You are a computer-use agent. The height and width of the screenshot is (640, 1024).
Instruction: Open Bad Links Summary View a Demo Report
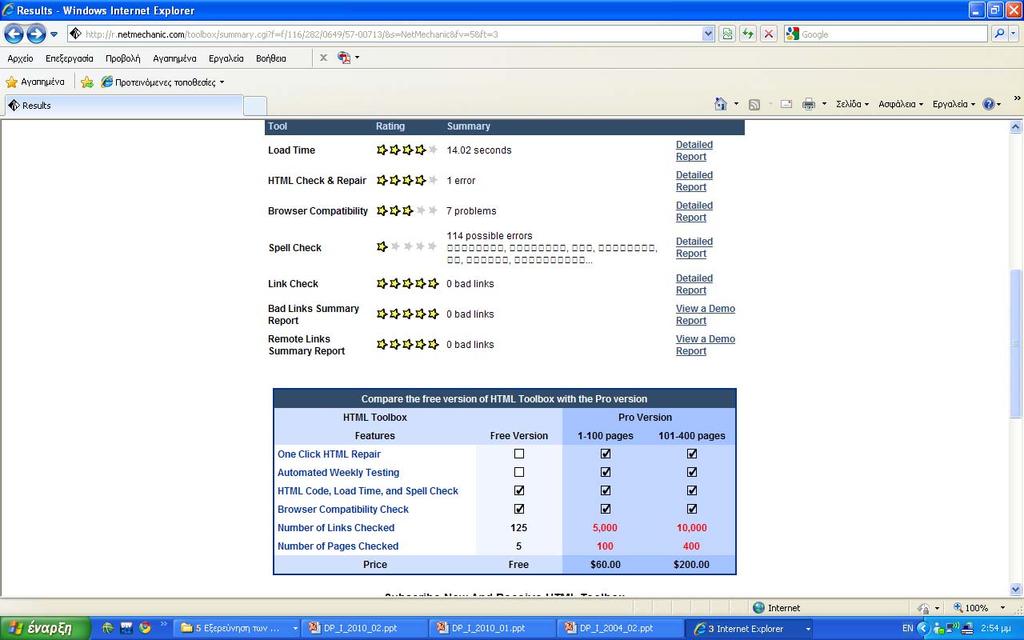705,315
